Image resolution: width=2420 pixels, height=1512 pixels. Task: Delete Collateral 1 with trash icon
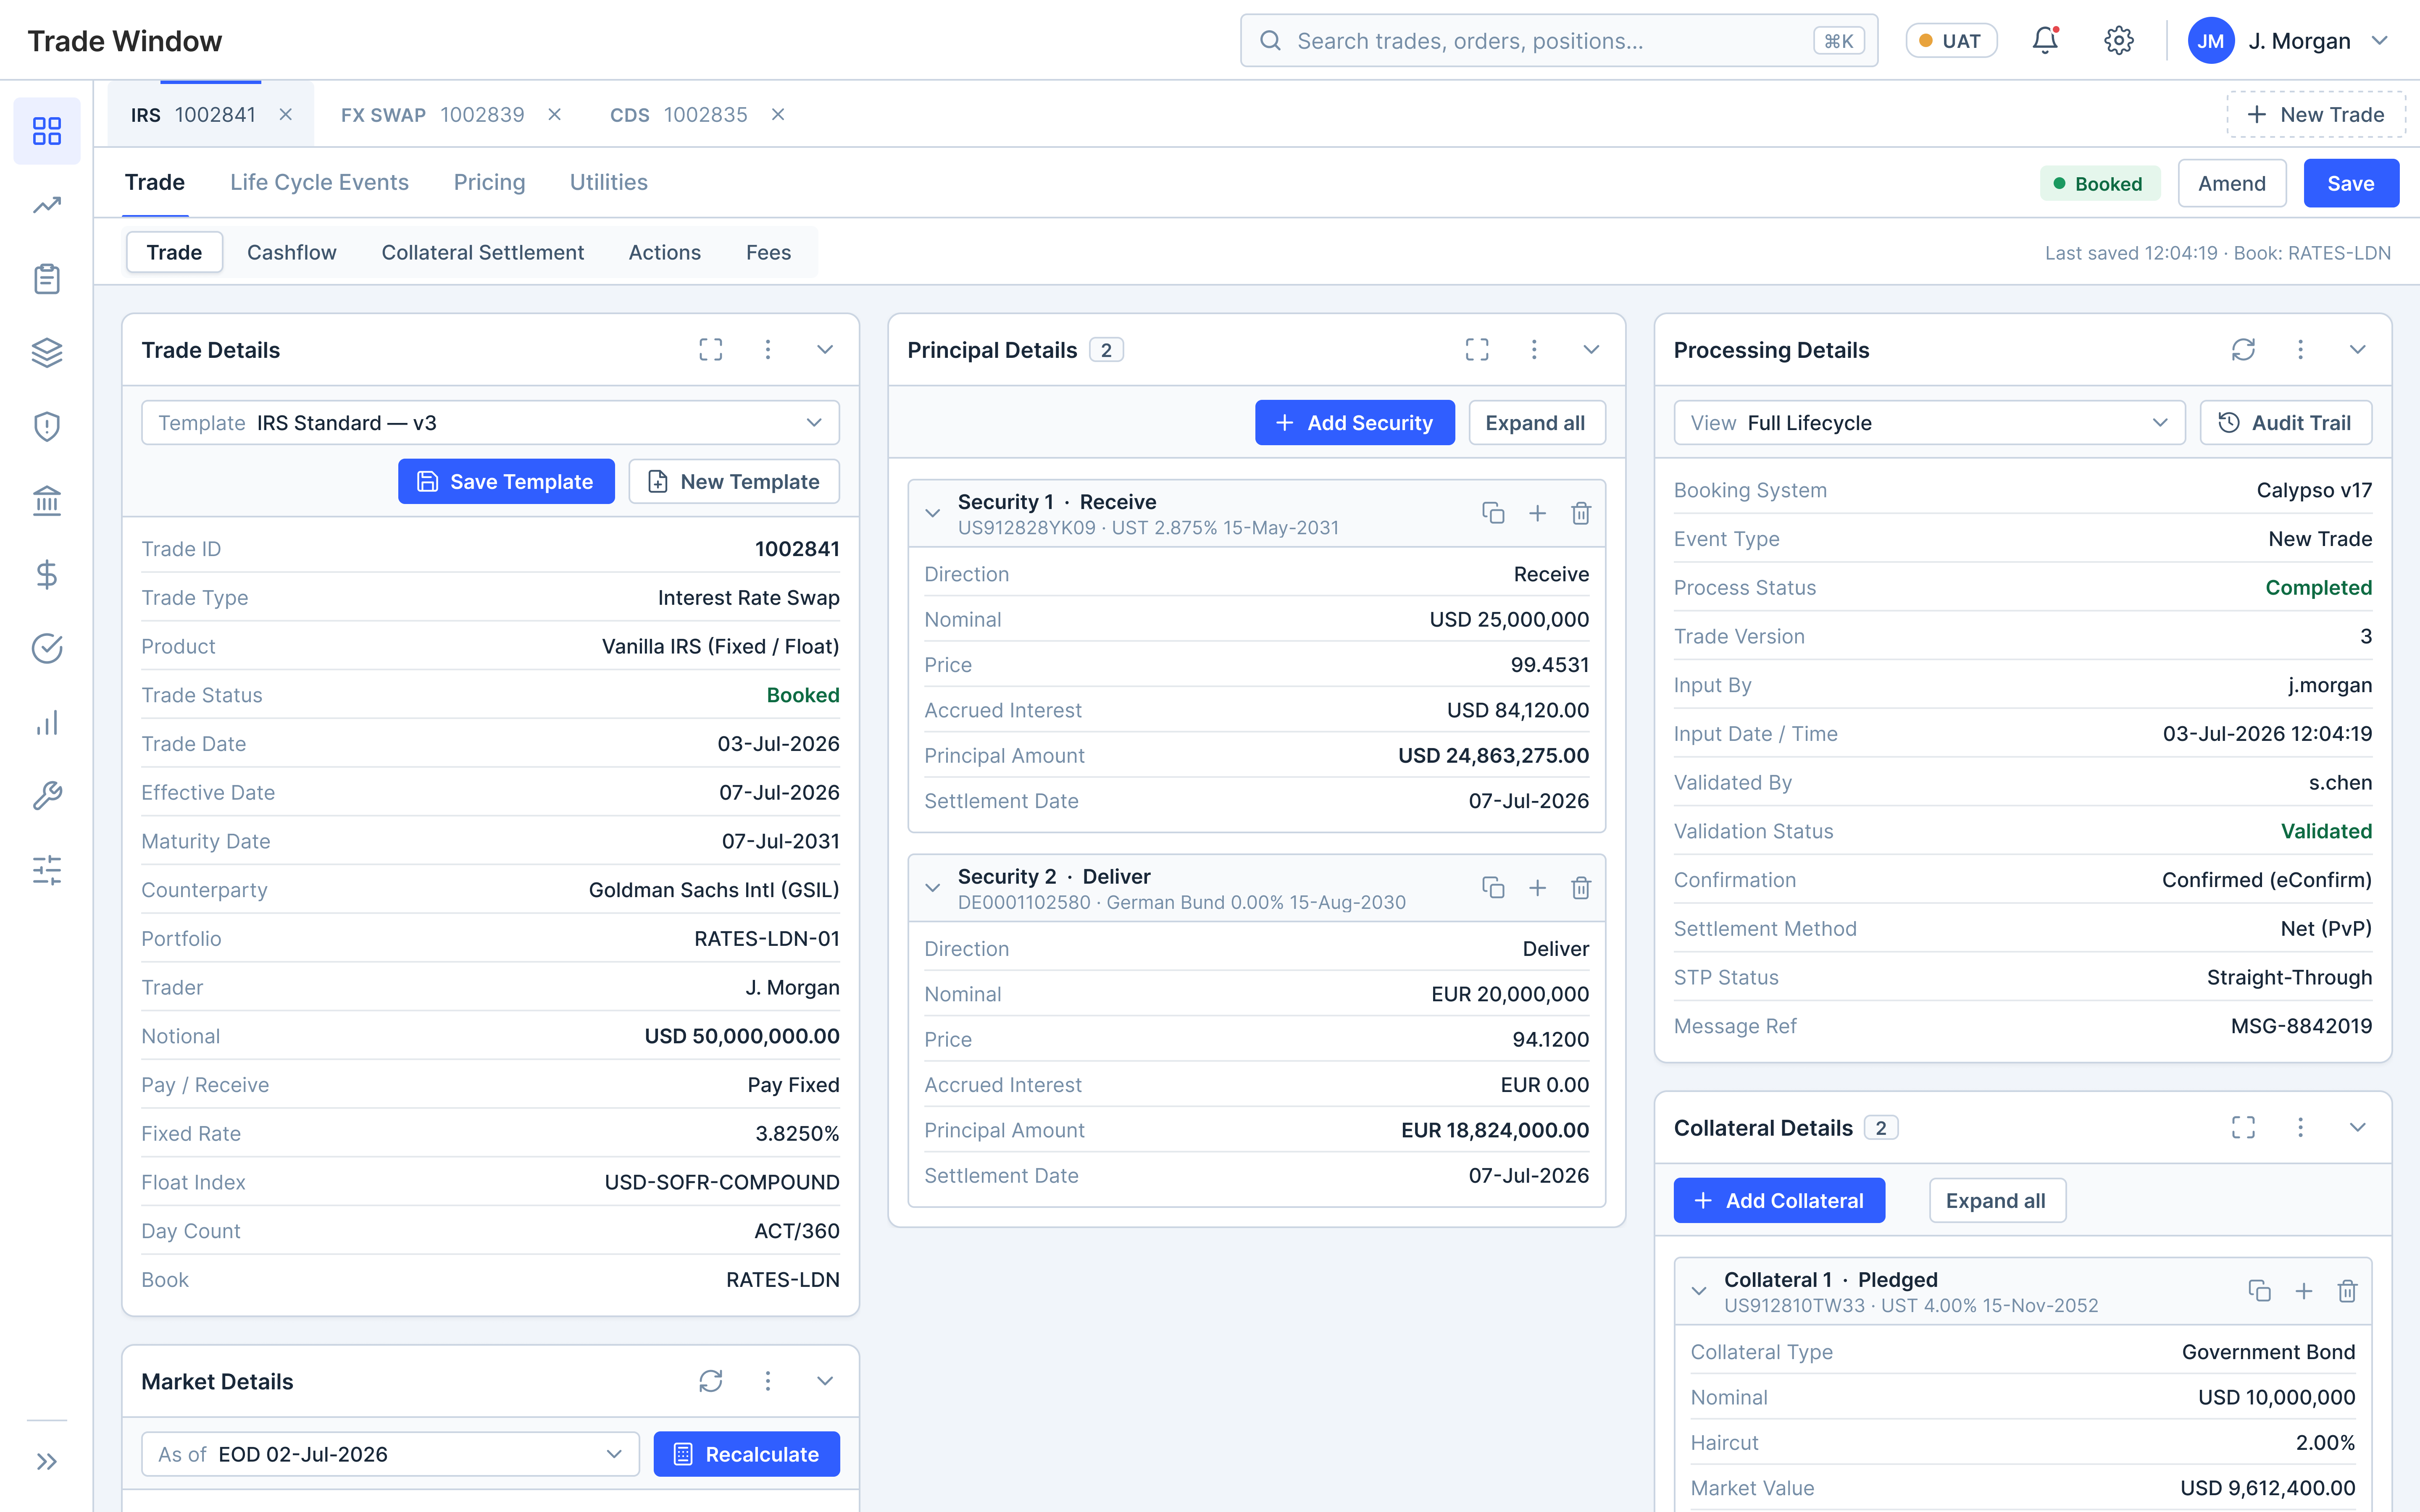tap(2347, 1291)
